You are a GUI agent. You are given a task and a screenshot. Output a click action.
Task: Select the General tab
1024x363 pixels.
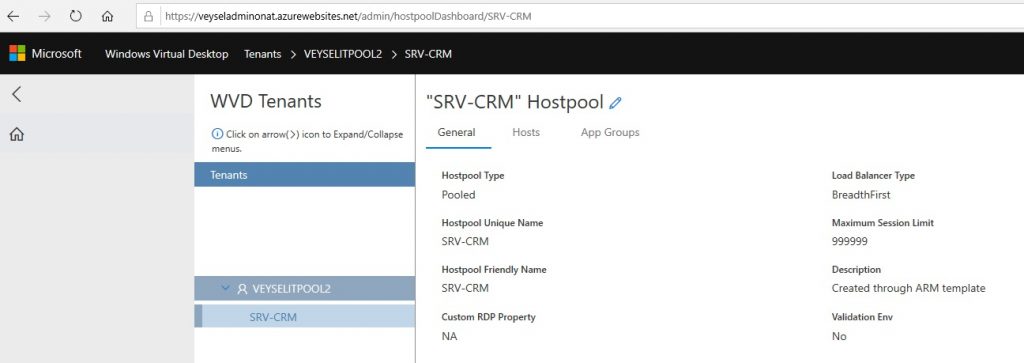click(x=456, y=133)
